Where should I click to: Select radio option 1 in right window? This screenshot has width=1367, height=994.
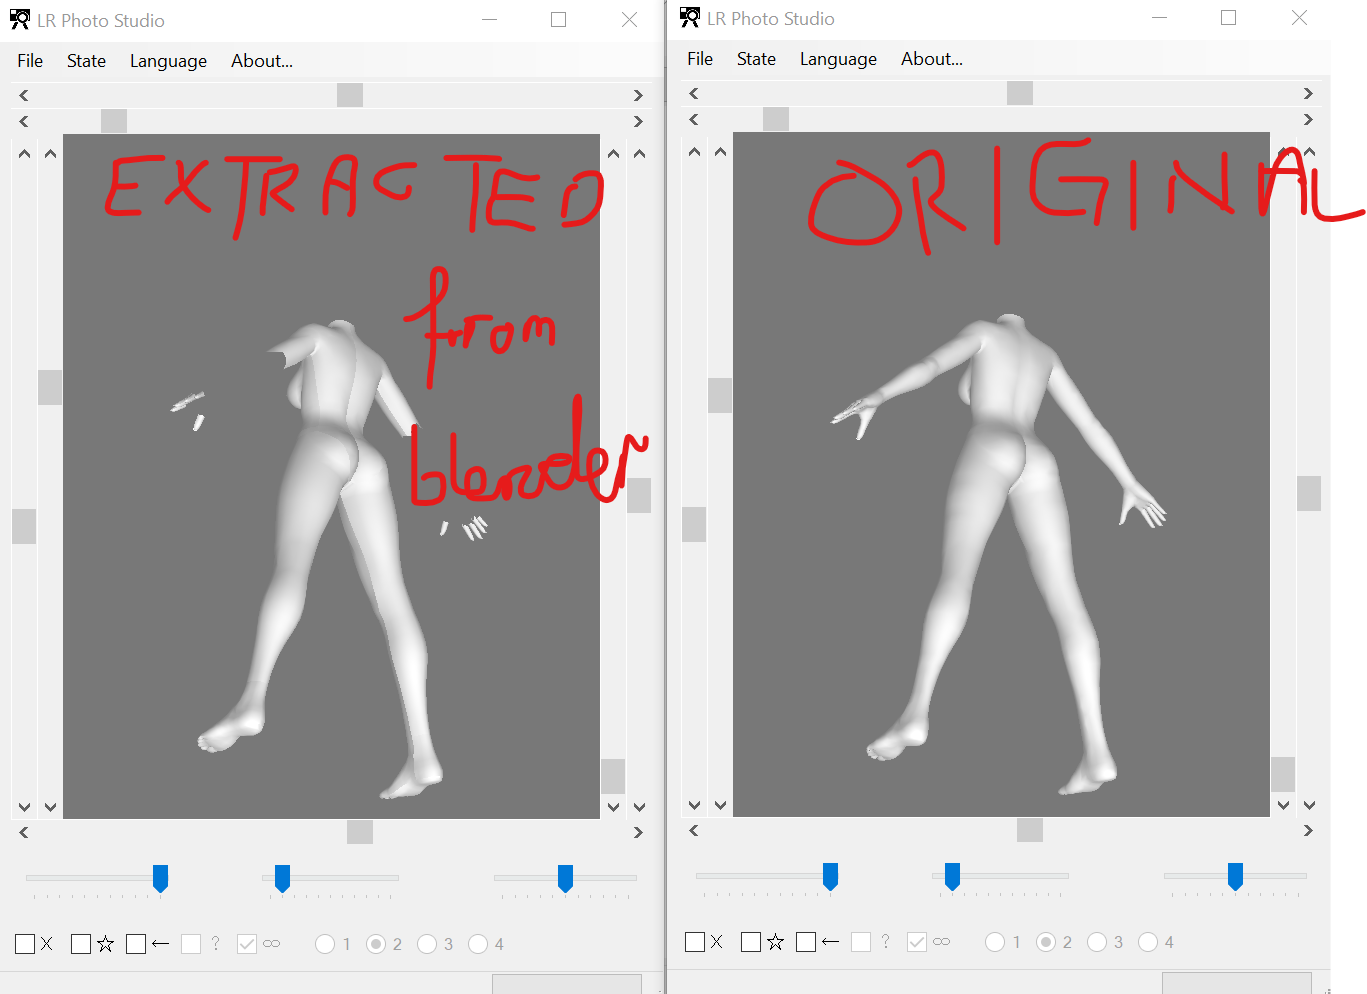[x=995, y=942]
